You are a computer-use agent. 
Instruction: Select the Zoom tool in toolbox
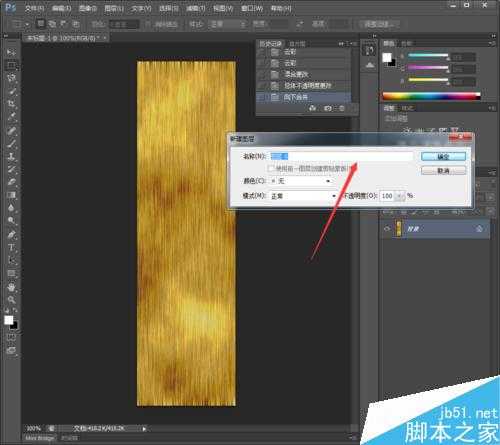click(11, 299)
